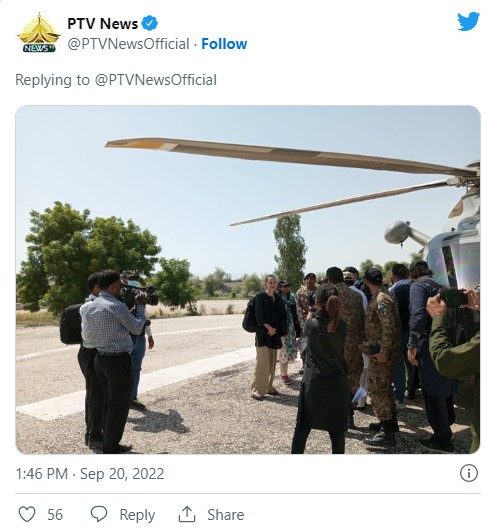Click the 1:46 PM time text

click(x=42, y=474)
